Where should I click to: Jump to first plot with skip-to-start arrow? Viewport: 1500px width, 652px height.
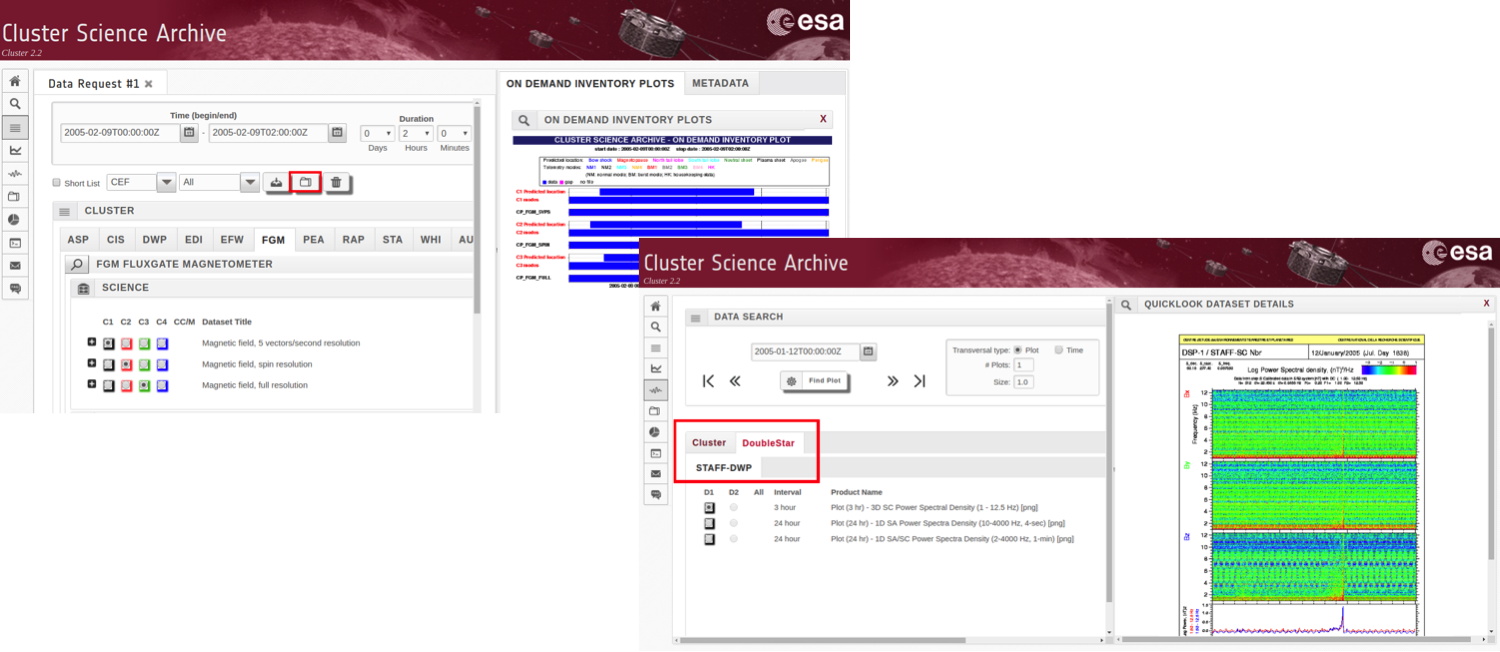[x=709, y=381]
